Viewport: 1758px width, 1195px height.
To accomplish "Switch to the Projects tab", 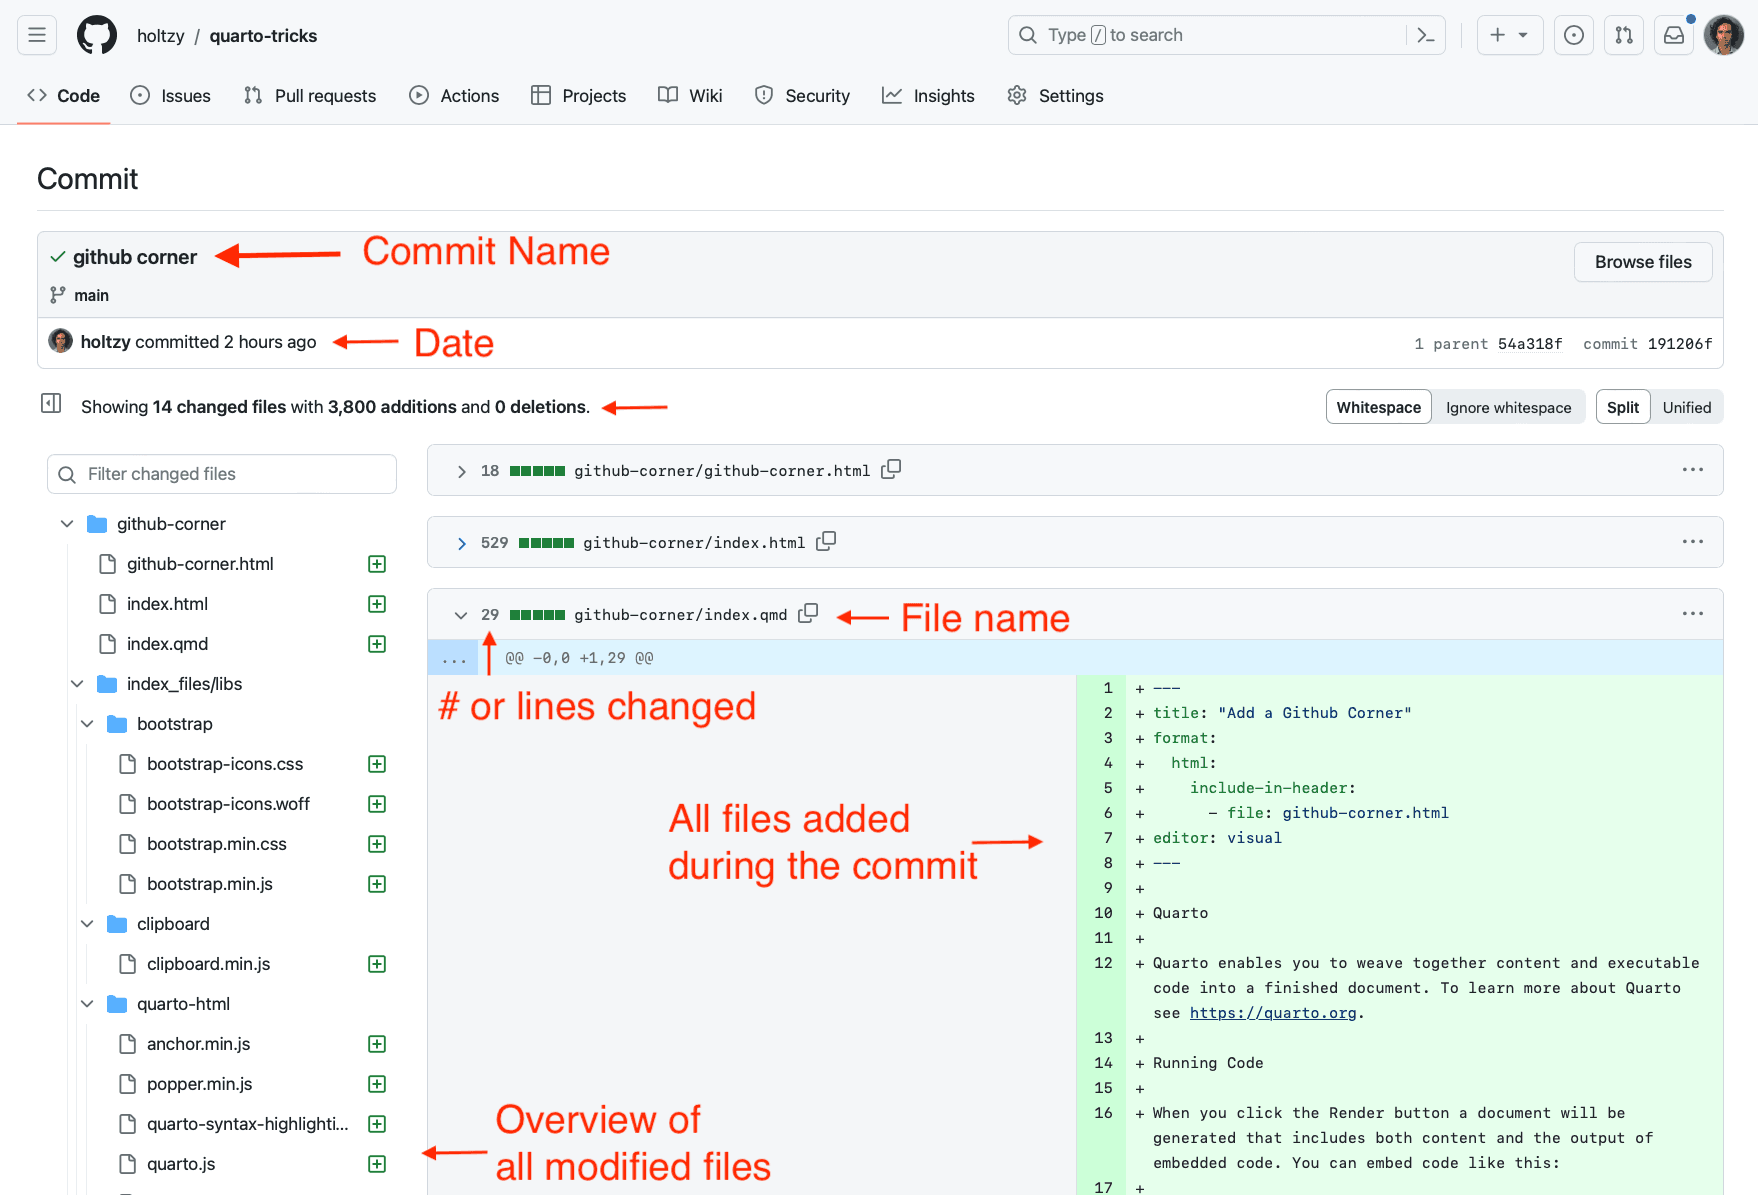I will tap(579, 96).
